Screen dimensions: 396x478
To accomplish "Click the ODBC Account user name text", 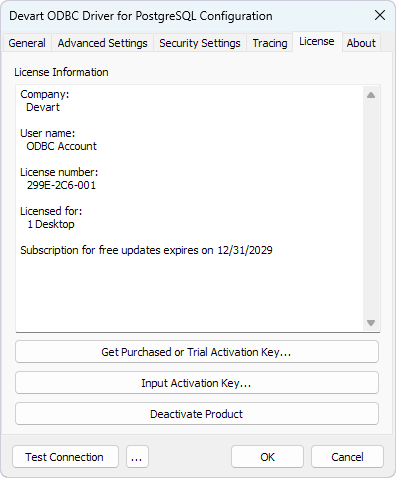I will pos(61,146).
